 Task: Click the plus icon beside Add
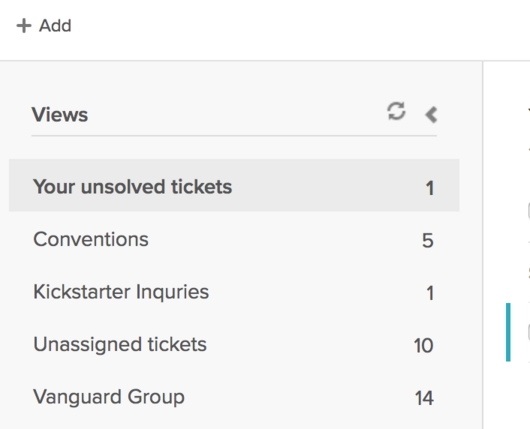pos(24,26)
